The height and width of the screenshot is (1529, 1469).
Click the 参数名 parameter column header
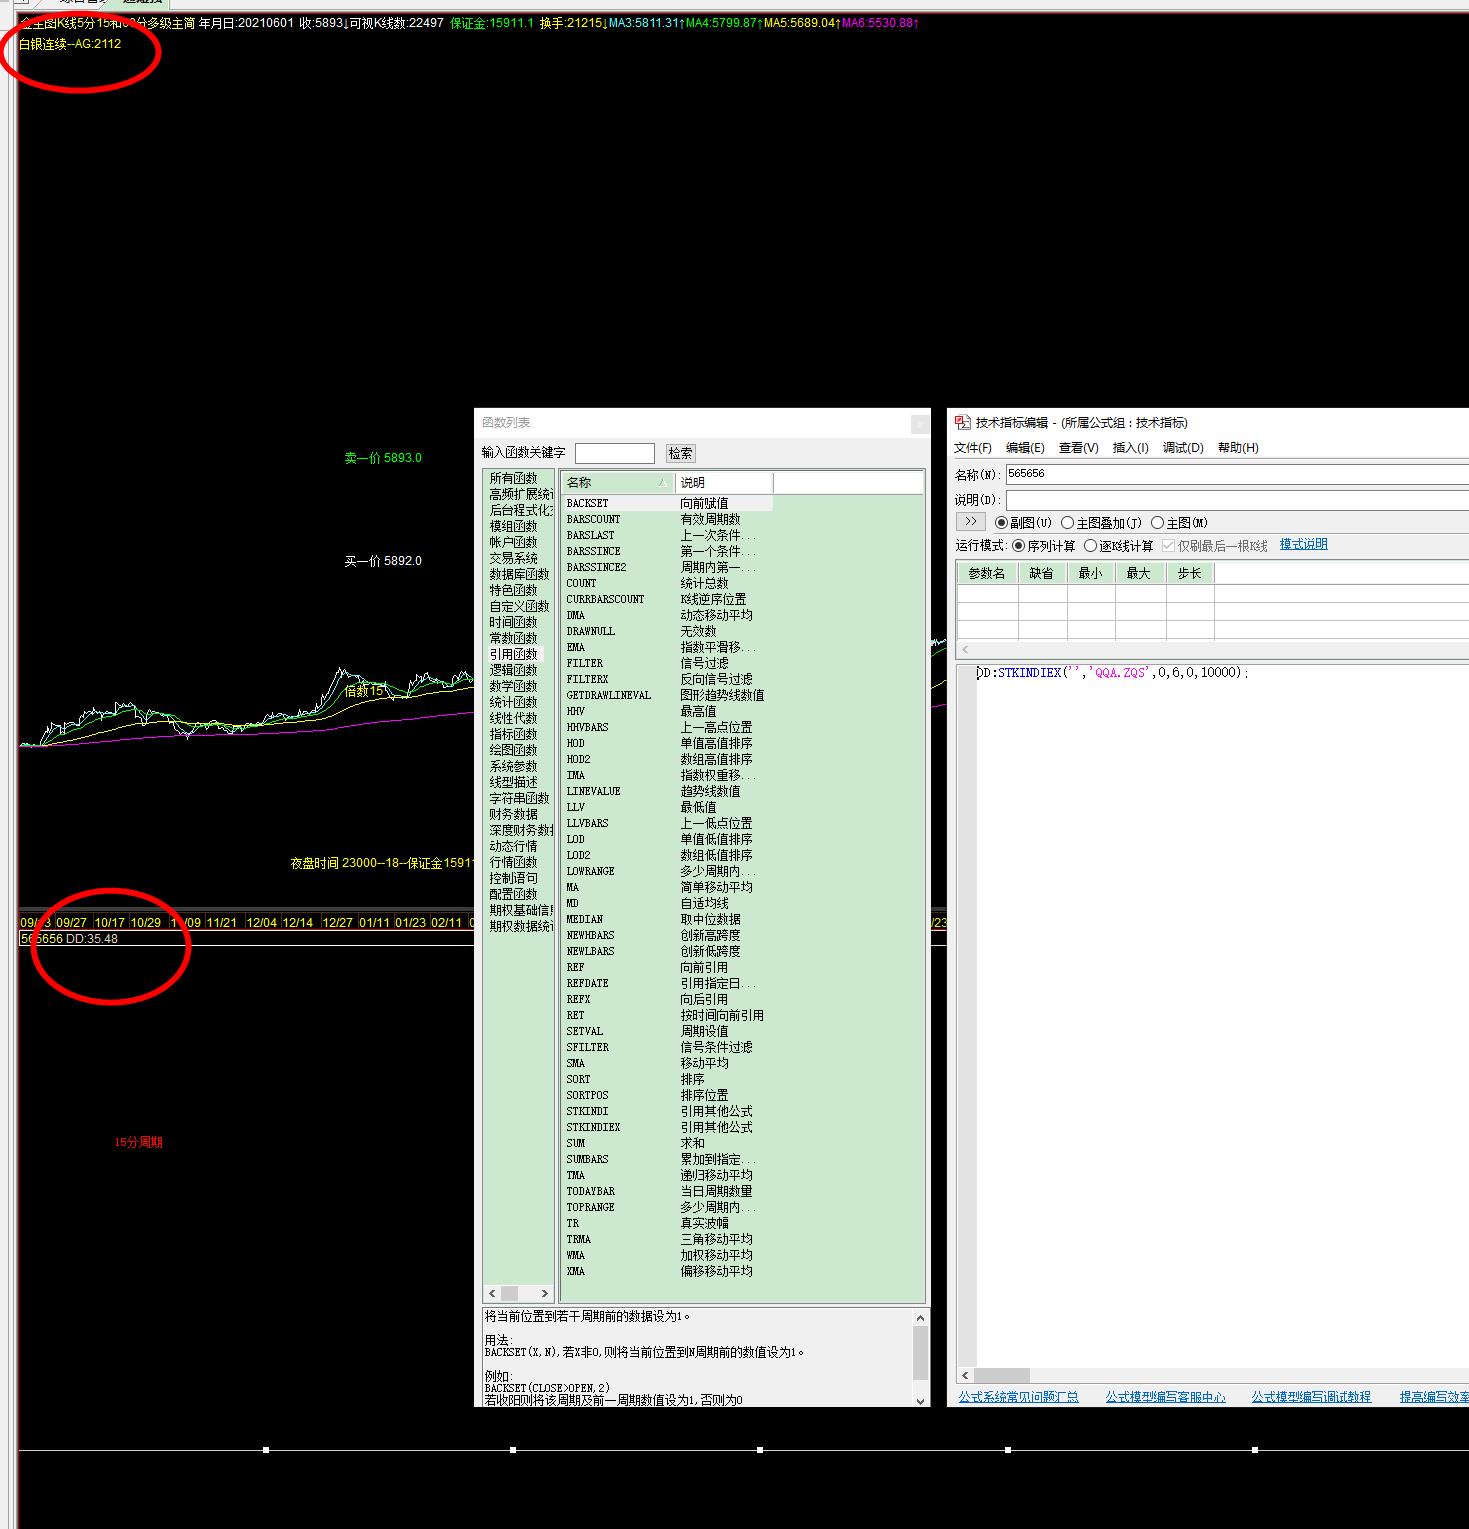click(987, 574)
